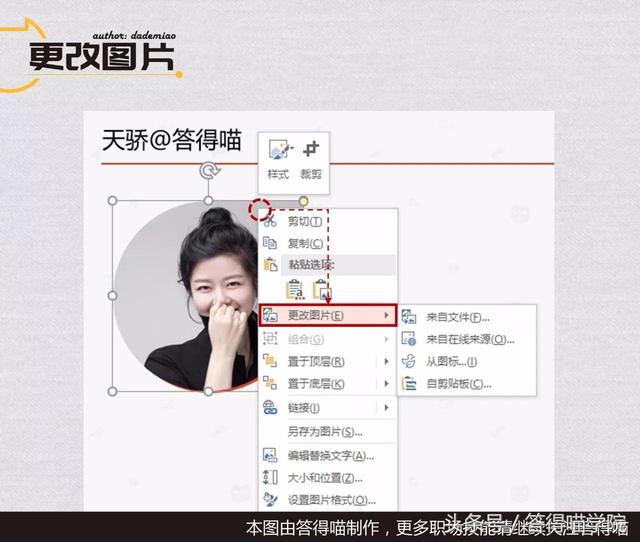The width and height of the screenshot is (640, 542).
Task: Select the circular portrait picture
Action: tap(187, 297)
